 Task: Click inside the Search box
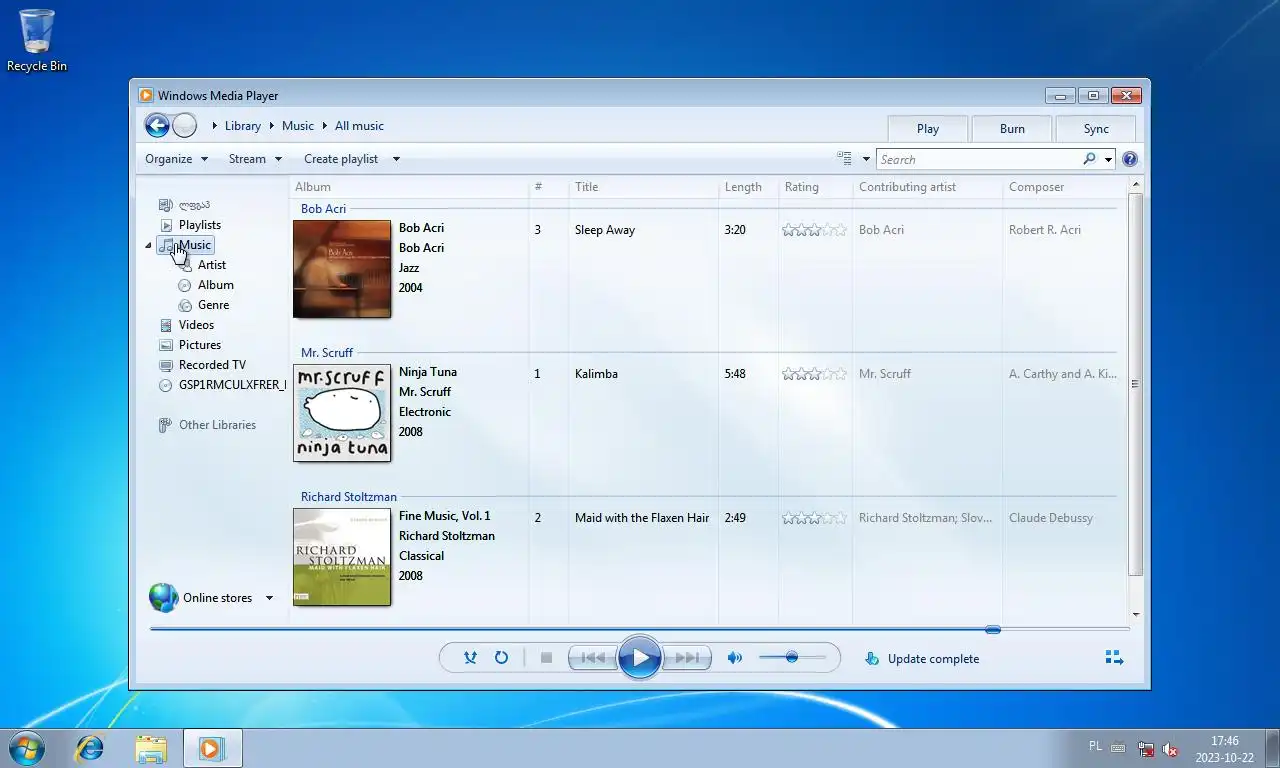click(x=978, y=159)
